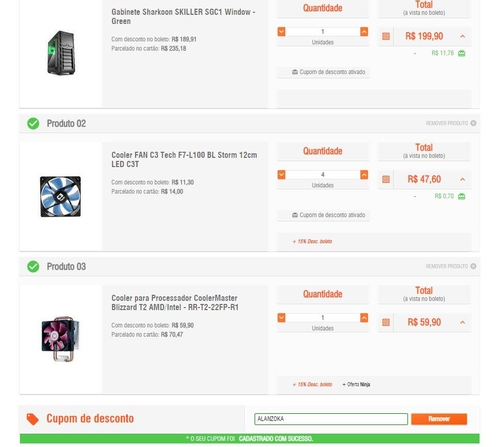Decrease quantity of Sharkoon SKILLER gabinete
Image resolution: width=500 pixels, height=447 pixels.
(x=281, y=32)
